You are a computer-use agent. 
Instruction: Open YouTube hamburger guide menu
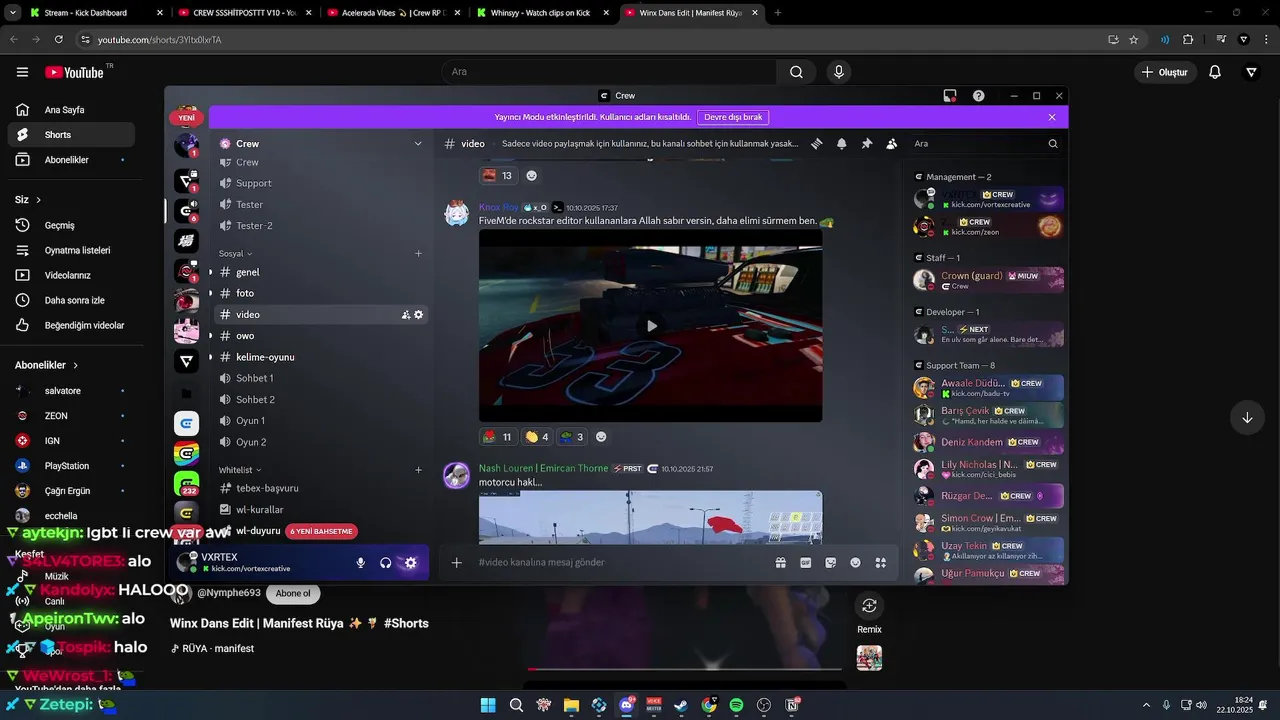coord(22,72)
